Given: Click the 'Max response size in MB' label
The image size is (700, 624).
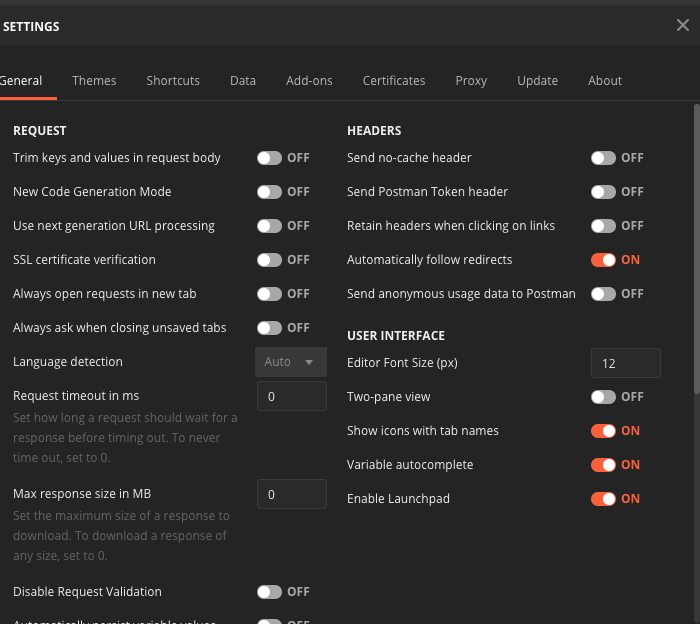Looking at the screenshot, I should tap(82, 494).
